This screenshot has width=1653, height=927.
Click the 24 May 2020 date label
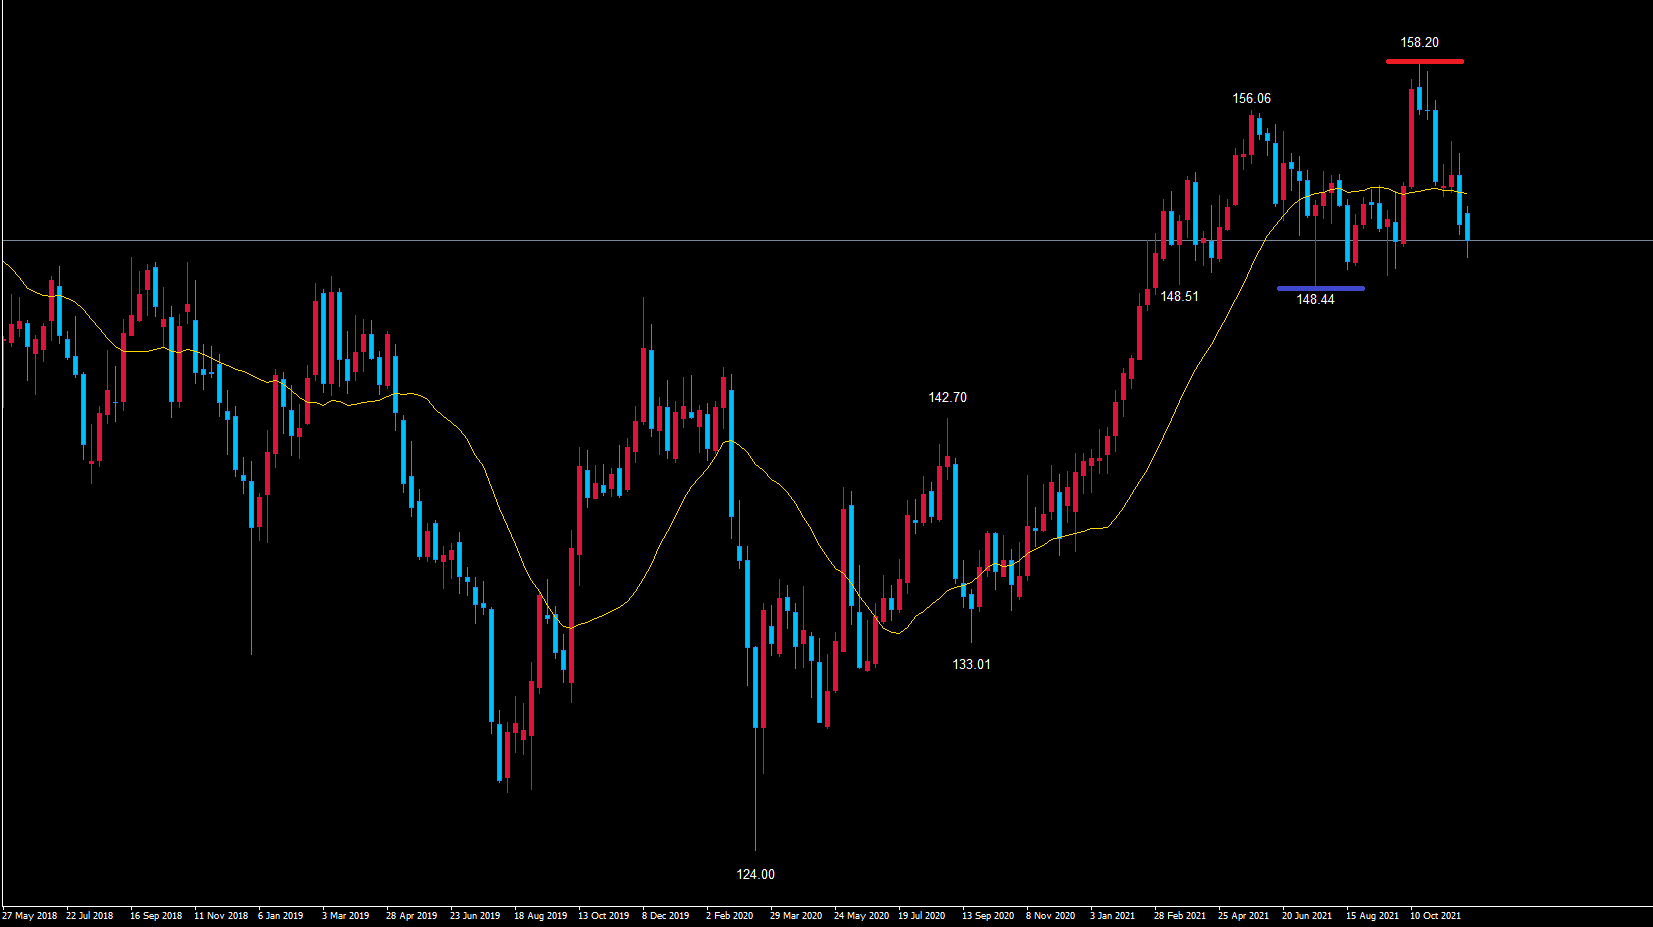tap(861, 916)
